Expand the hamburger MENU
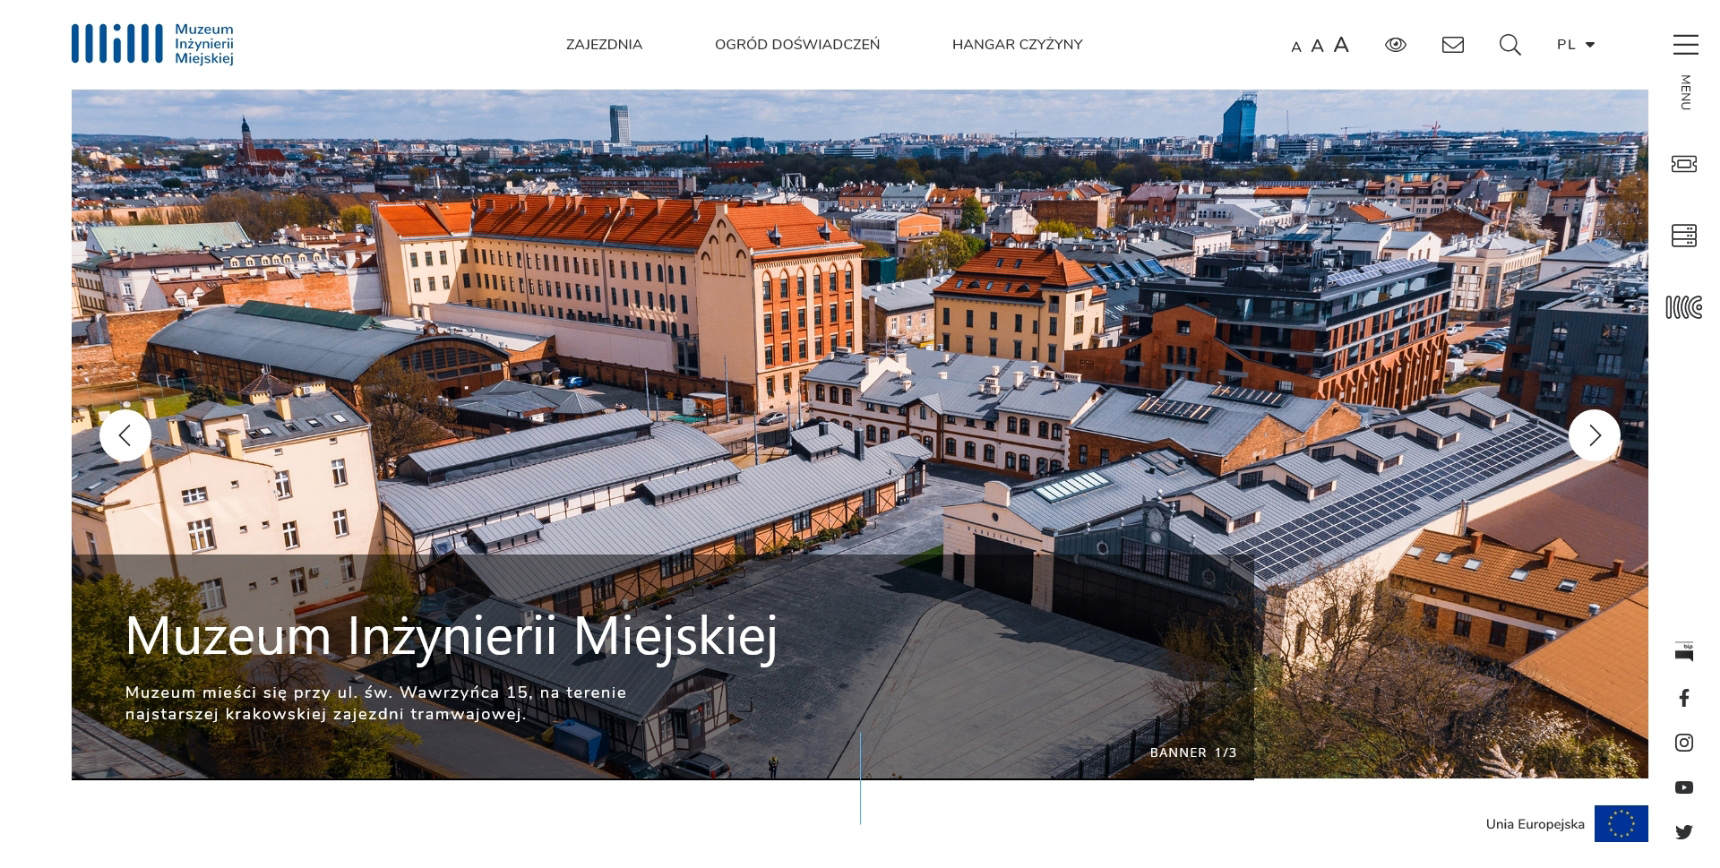1720x868 pixels. 1685,45
